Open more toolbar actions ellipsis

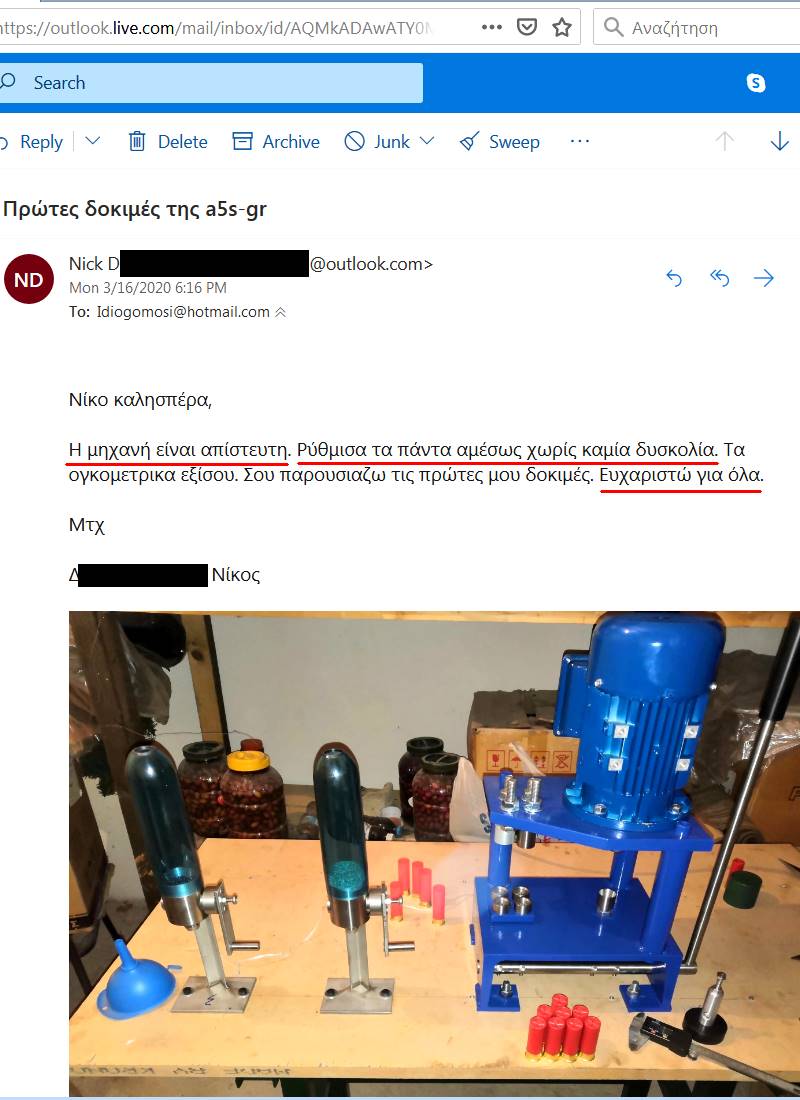[x=580, y=141]
